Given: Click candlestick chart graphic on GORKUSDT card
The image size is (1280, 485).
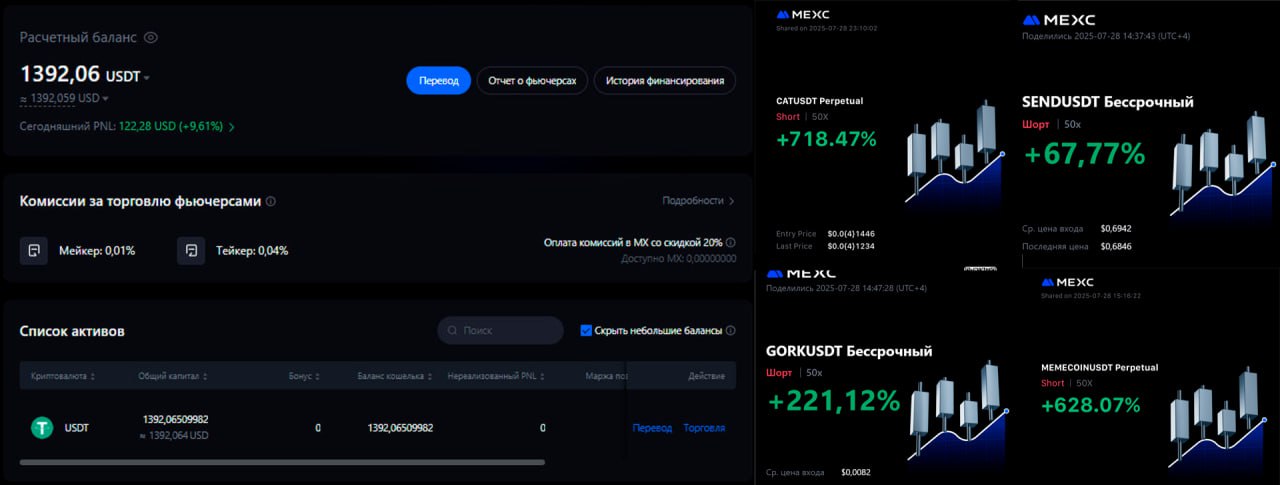Looking at the screenshot, I should tap(958, 417).
